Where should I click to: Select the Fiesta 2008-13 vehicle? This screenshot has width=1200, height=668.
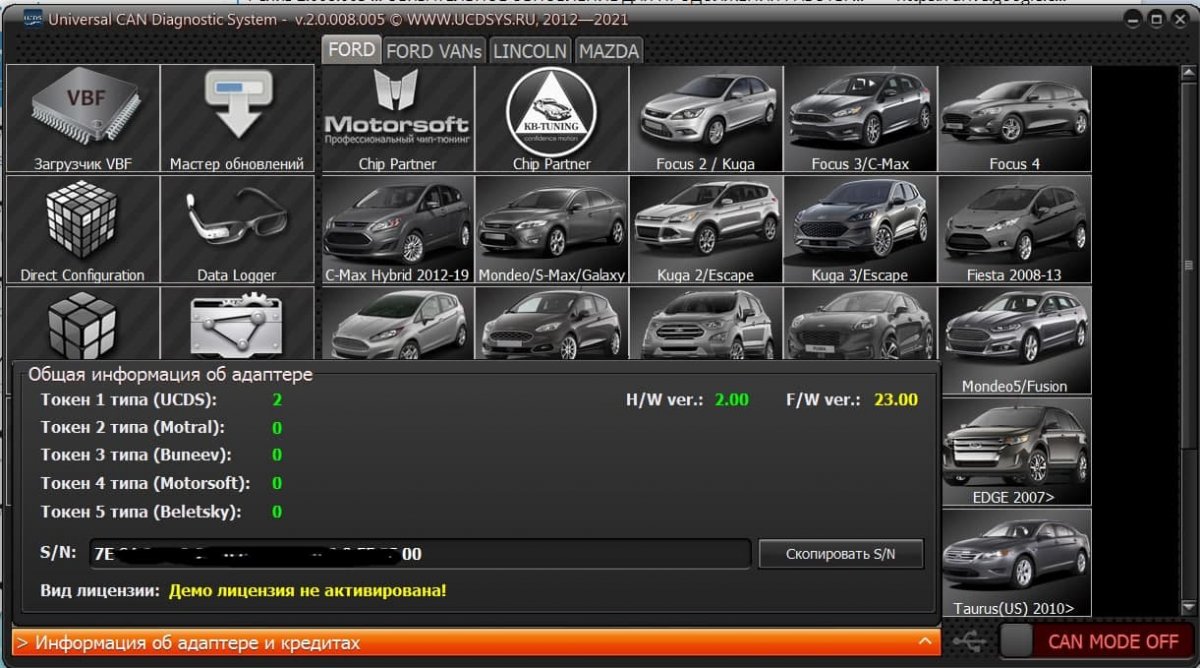1014,230
